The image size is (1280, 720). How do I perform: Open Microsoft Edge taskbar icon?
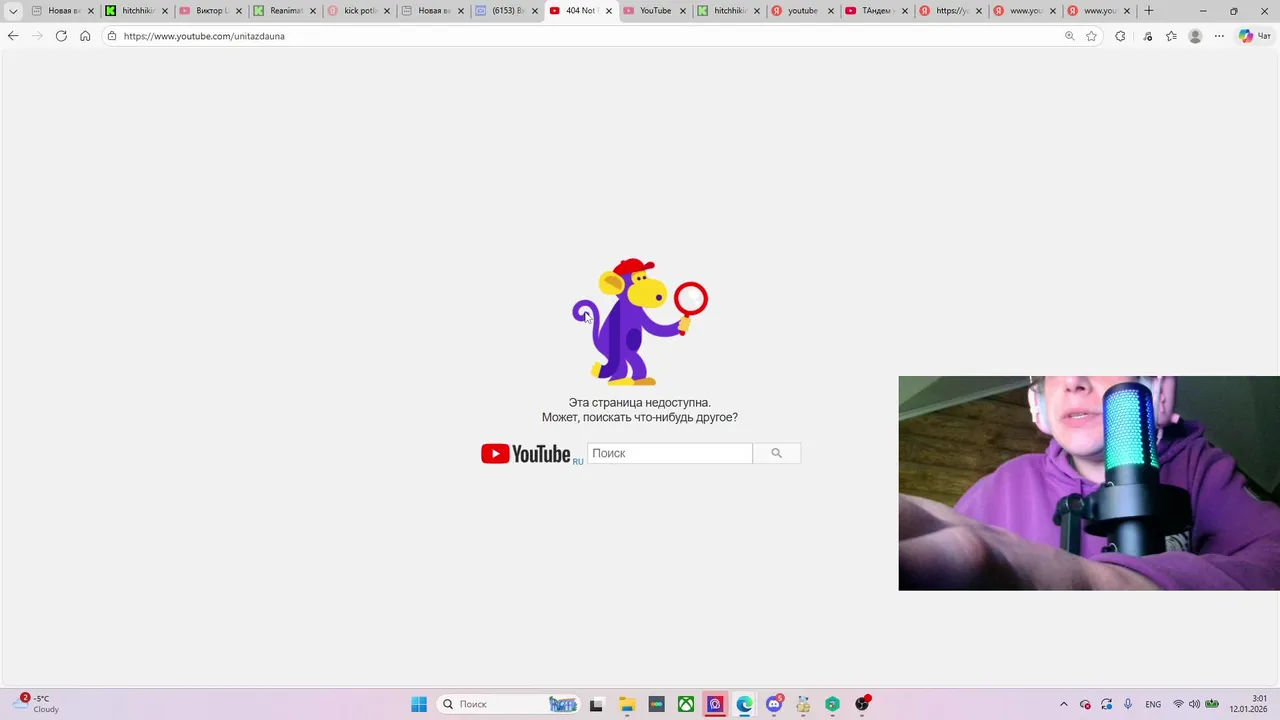[745, 704]
